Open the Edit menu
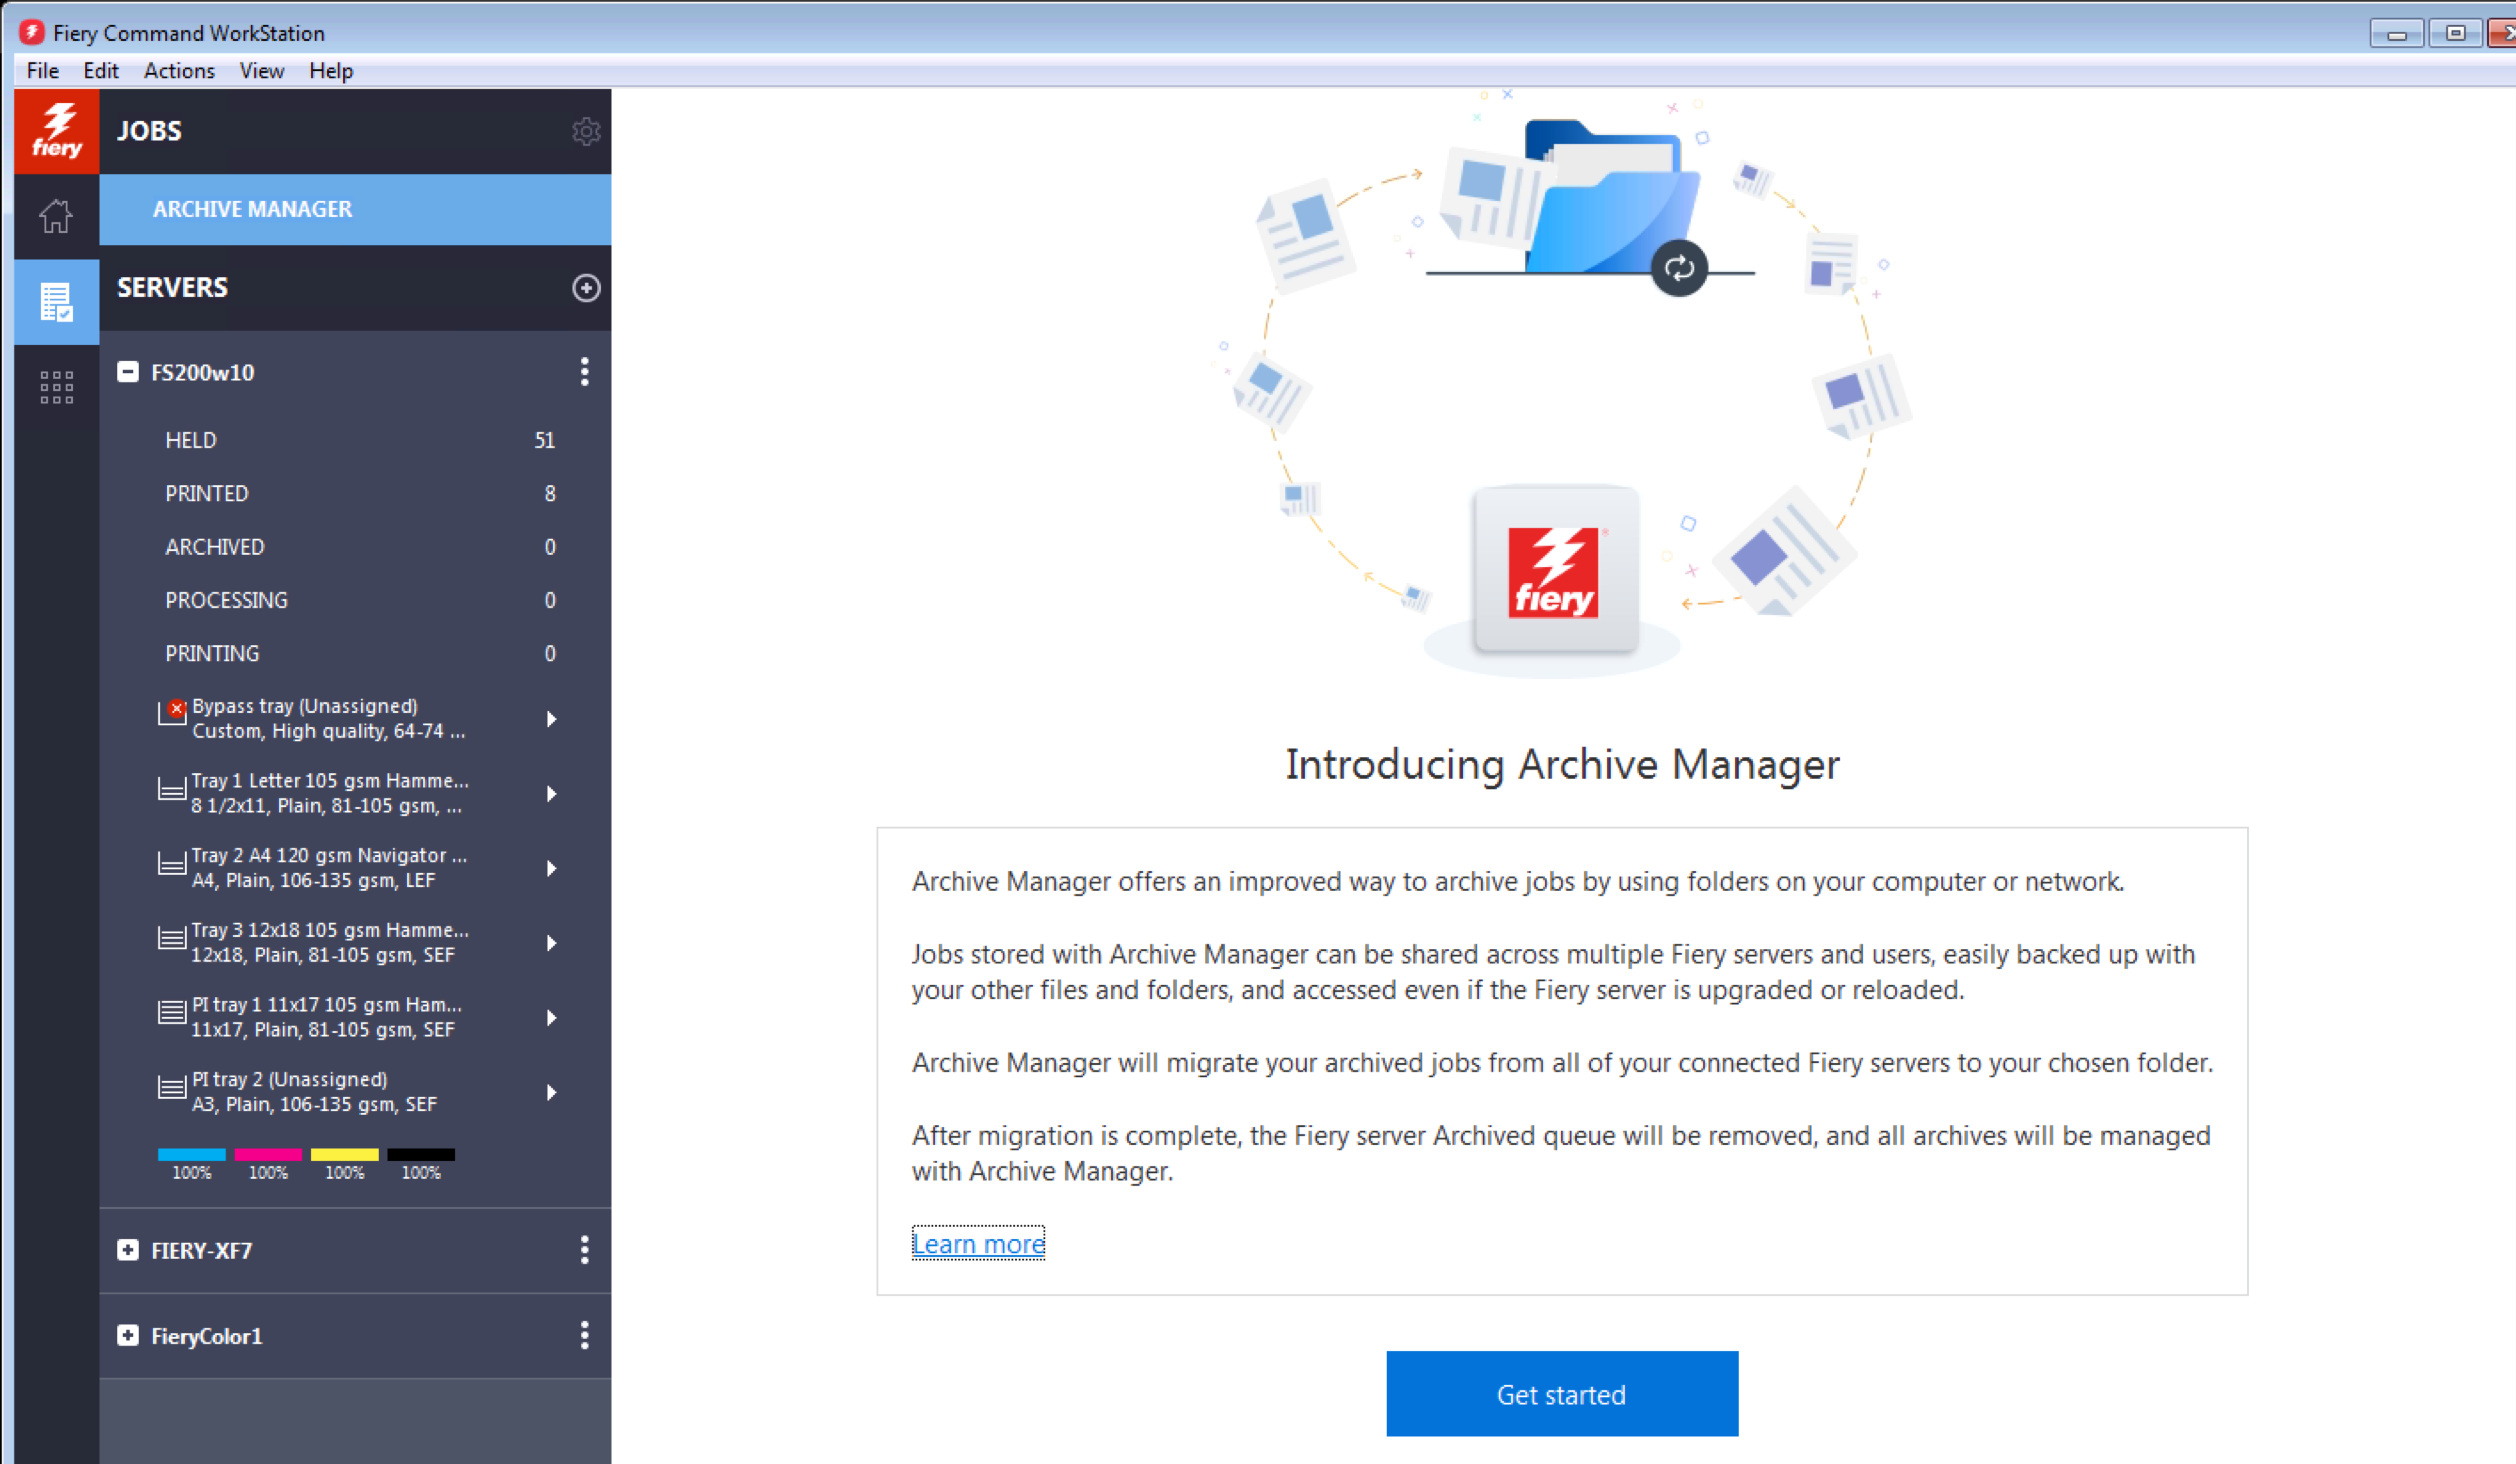Image resolution: width=2516 pixels, height=1464 pixels. click(x=101, y=71)
